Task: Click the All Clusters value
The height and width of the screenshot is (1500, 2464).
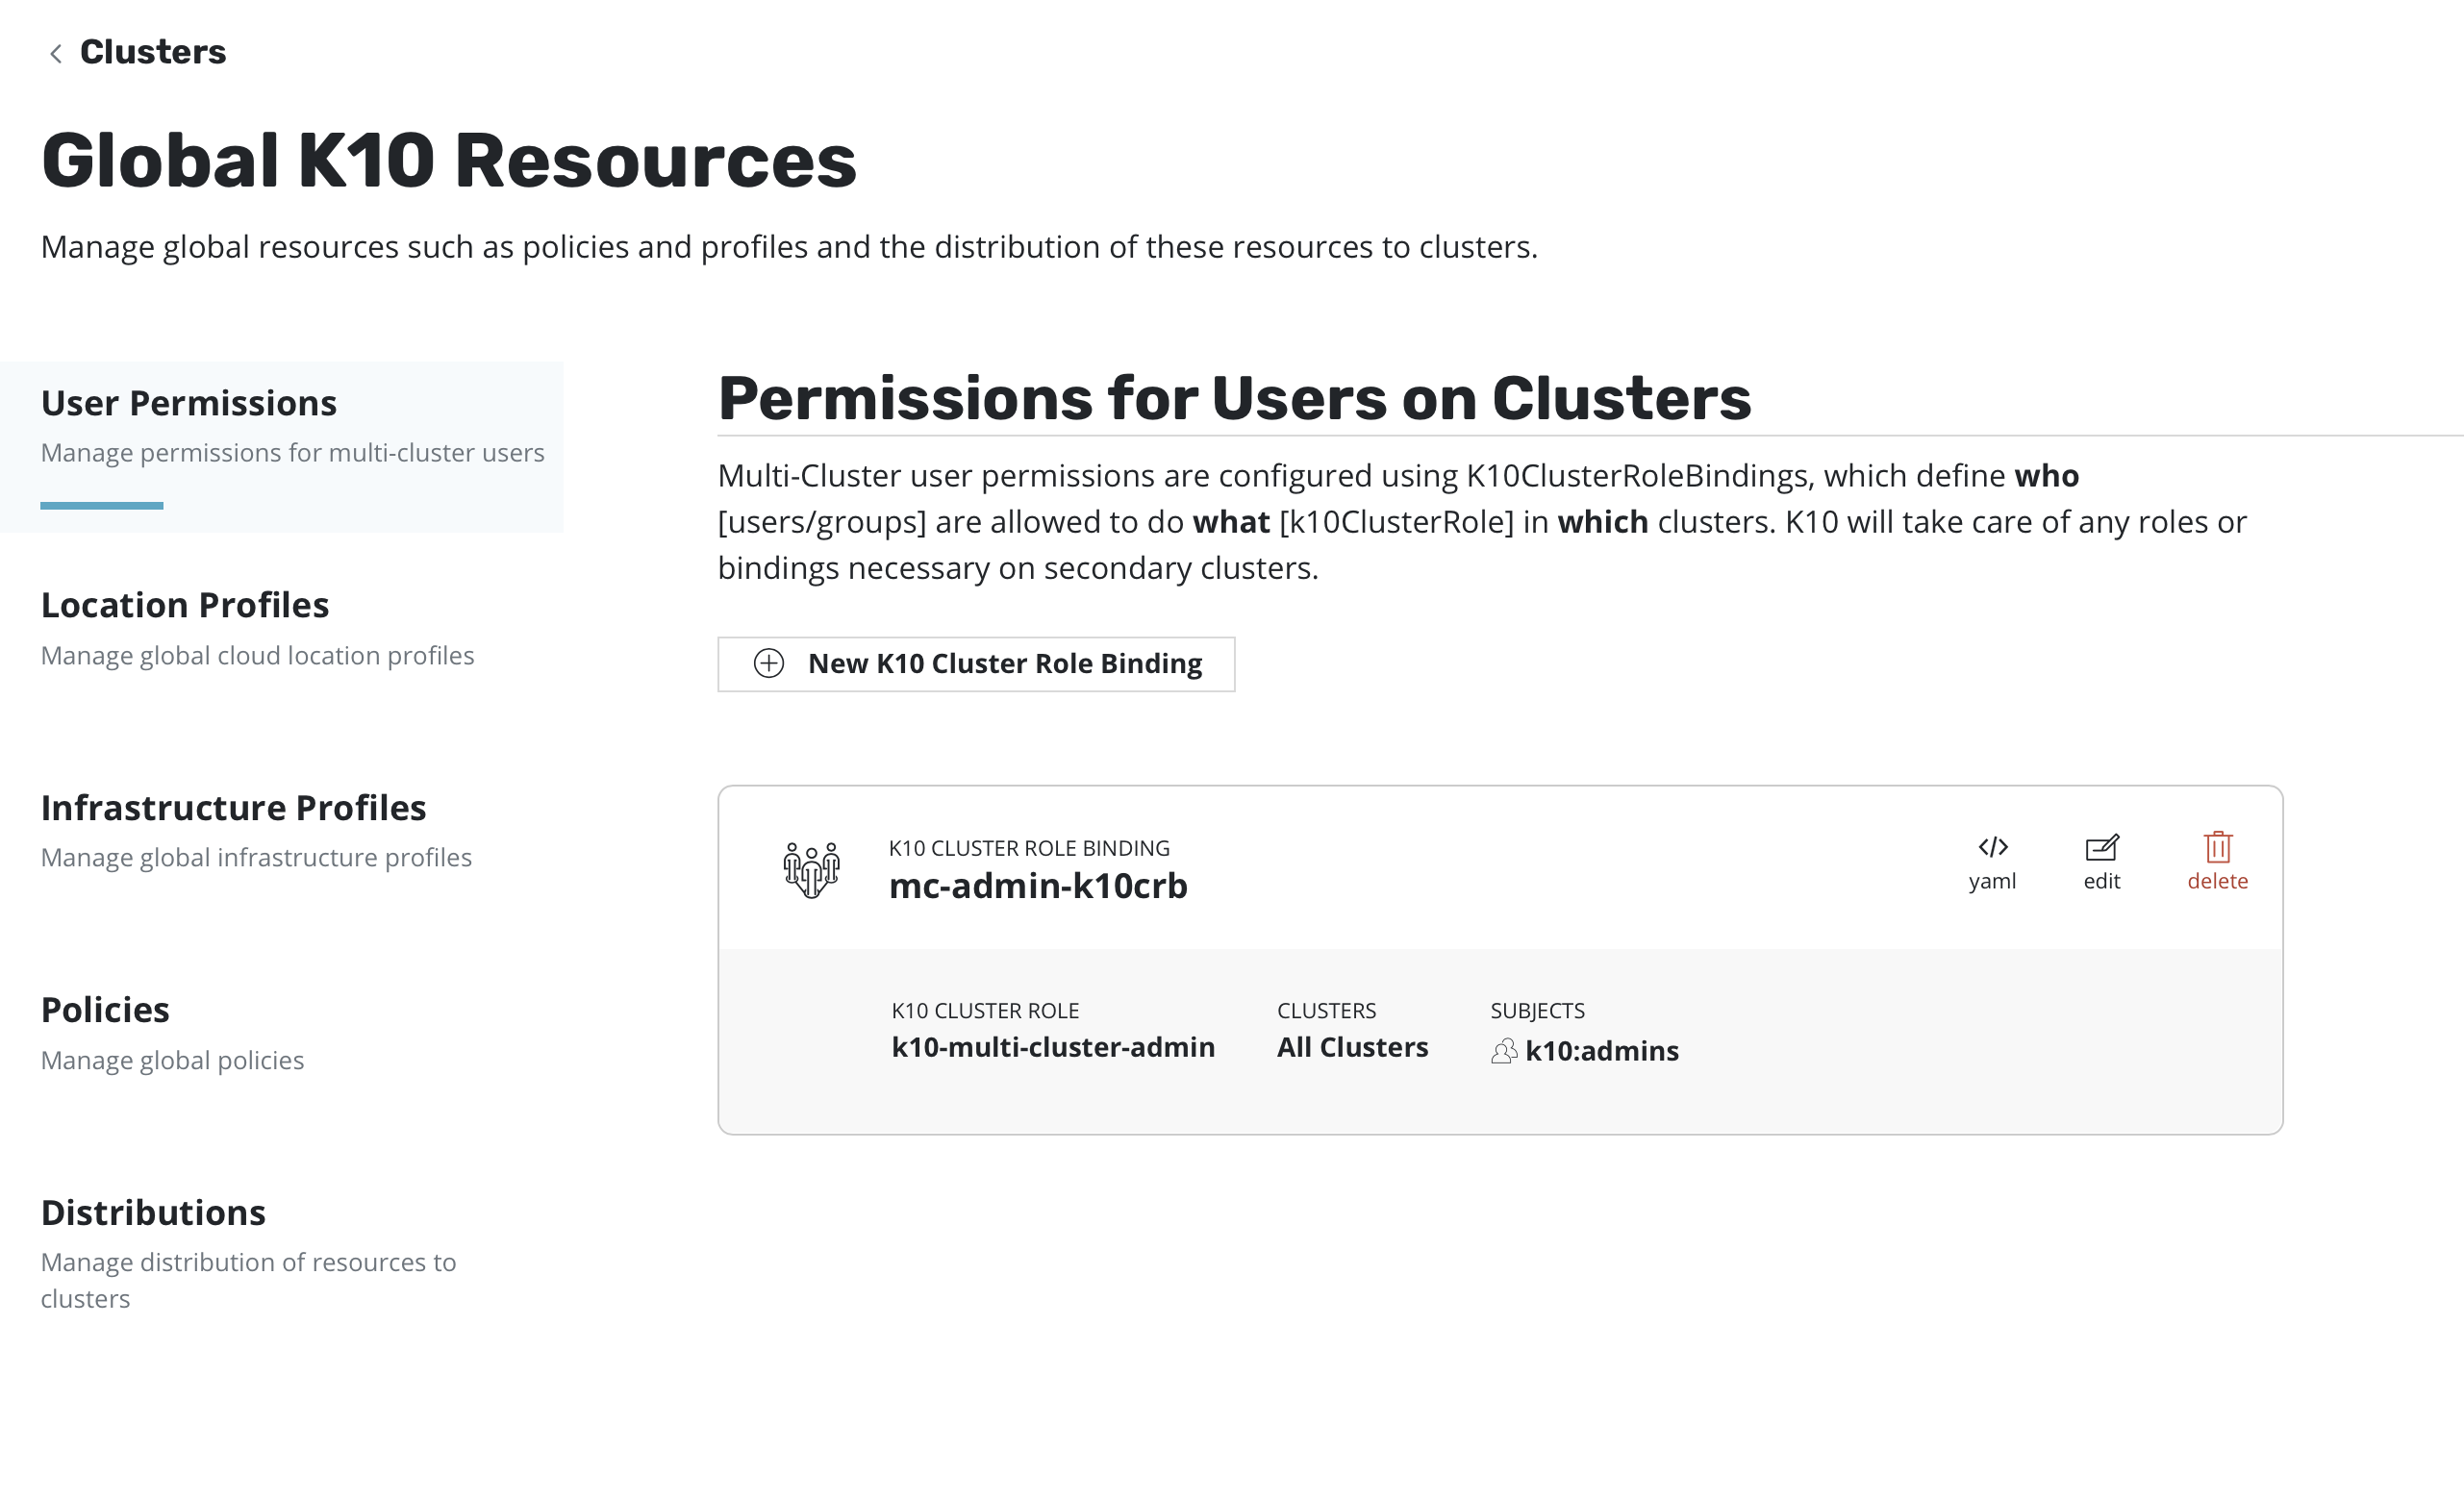Action: pyautogui.click(x=1352, y=1047)
